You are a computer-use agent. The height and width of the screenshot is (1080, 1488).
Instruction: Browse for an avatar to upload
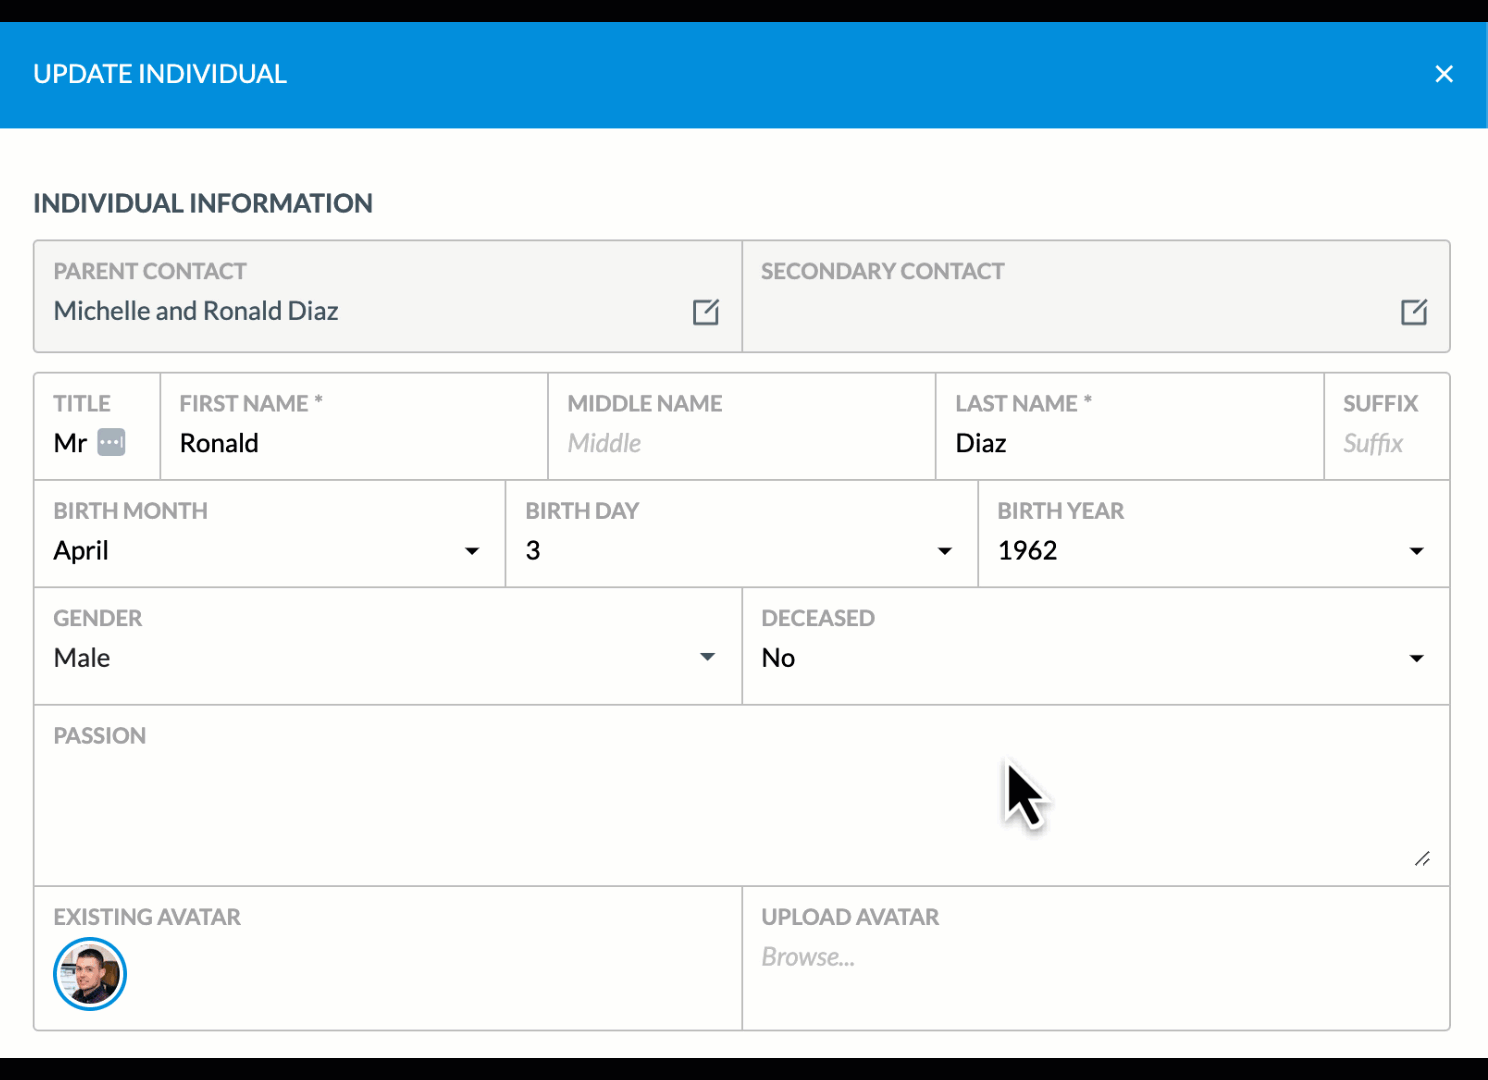[x=807, y=956]
